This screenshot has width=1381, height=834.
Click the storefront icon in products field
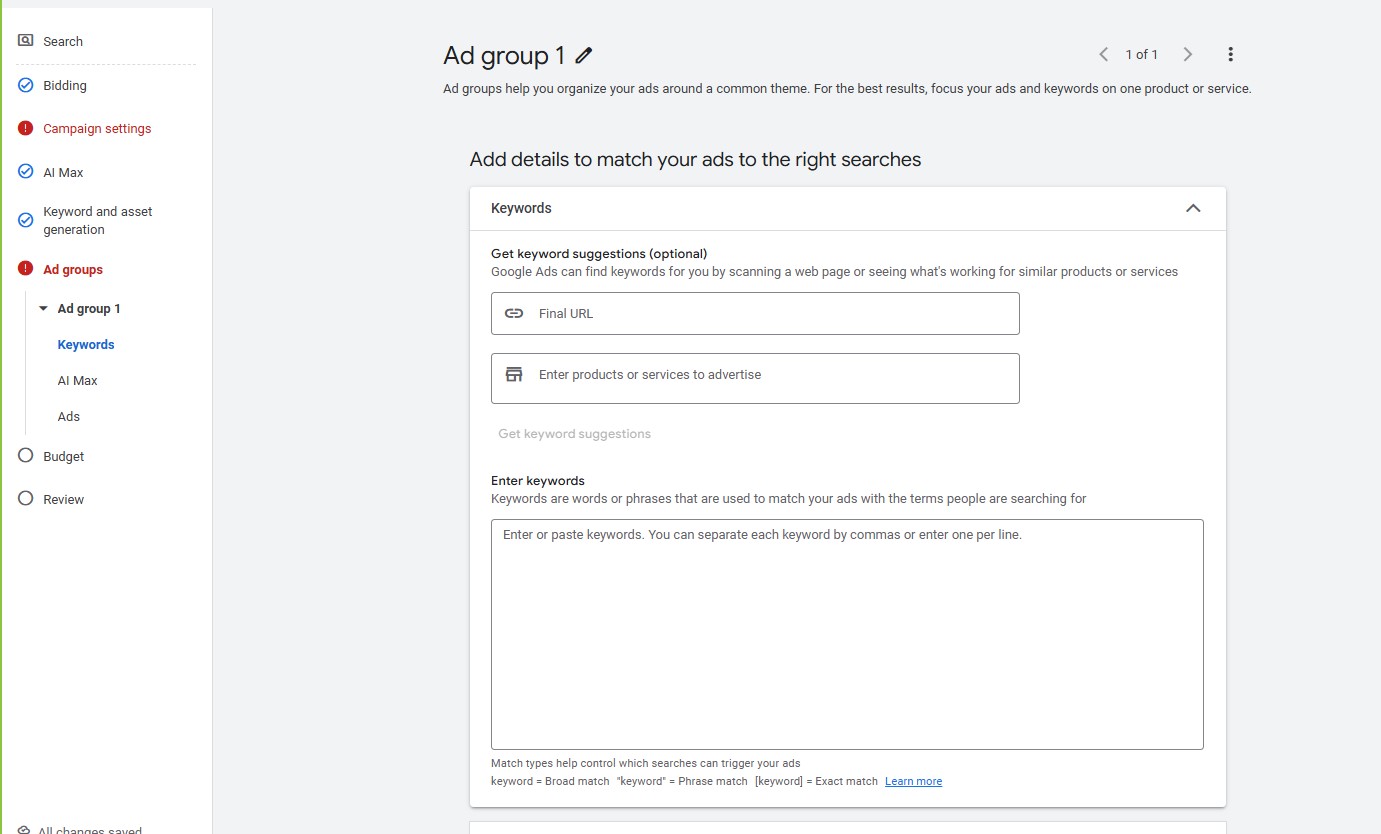pos(514,375)
